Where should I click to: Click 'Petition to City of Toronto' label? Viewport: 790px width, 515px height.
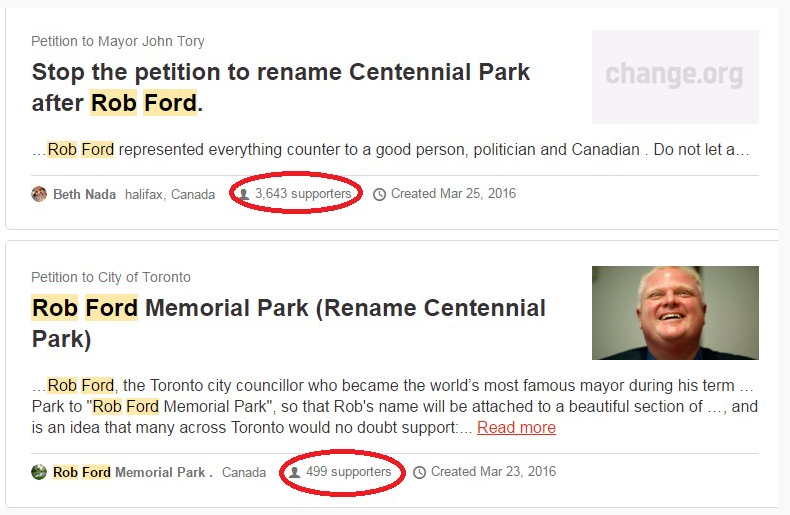coord(111,277)
